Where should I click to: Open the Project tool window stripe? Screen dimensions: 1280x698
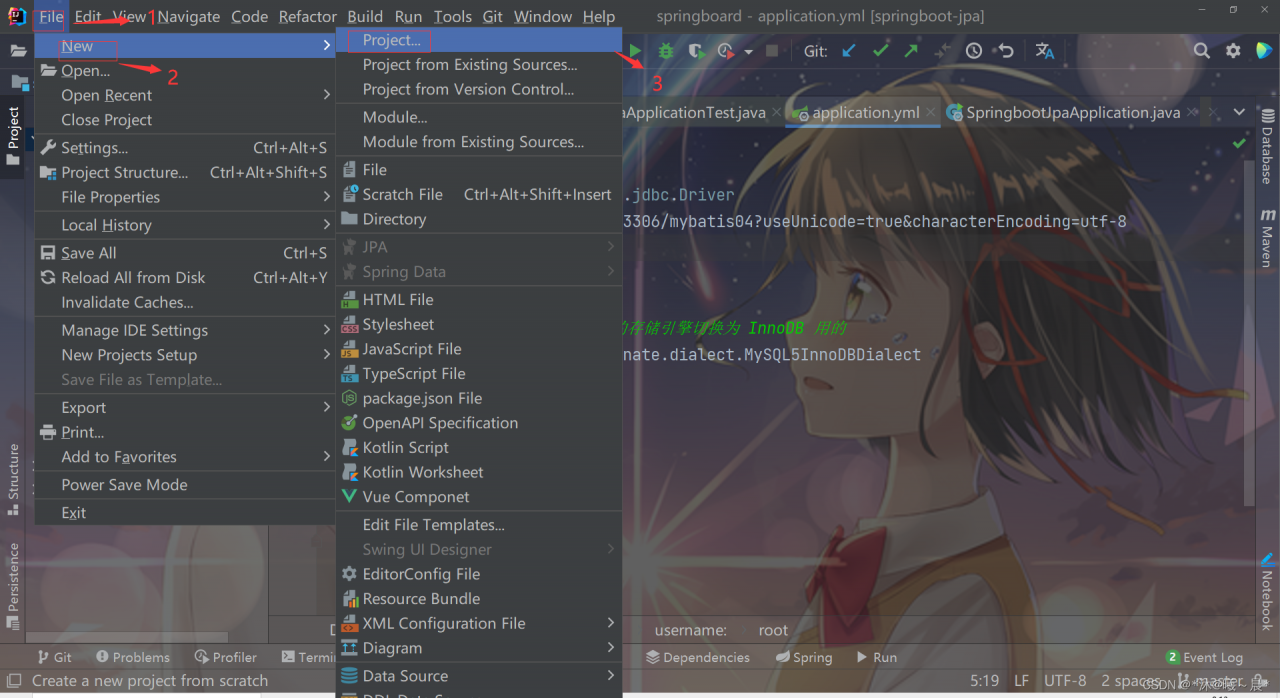[x=14, y=136]
